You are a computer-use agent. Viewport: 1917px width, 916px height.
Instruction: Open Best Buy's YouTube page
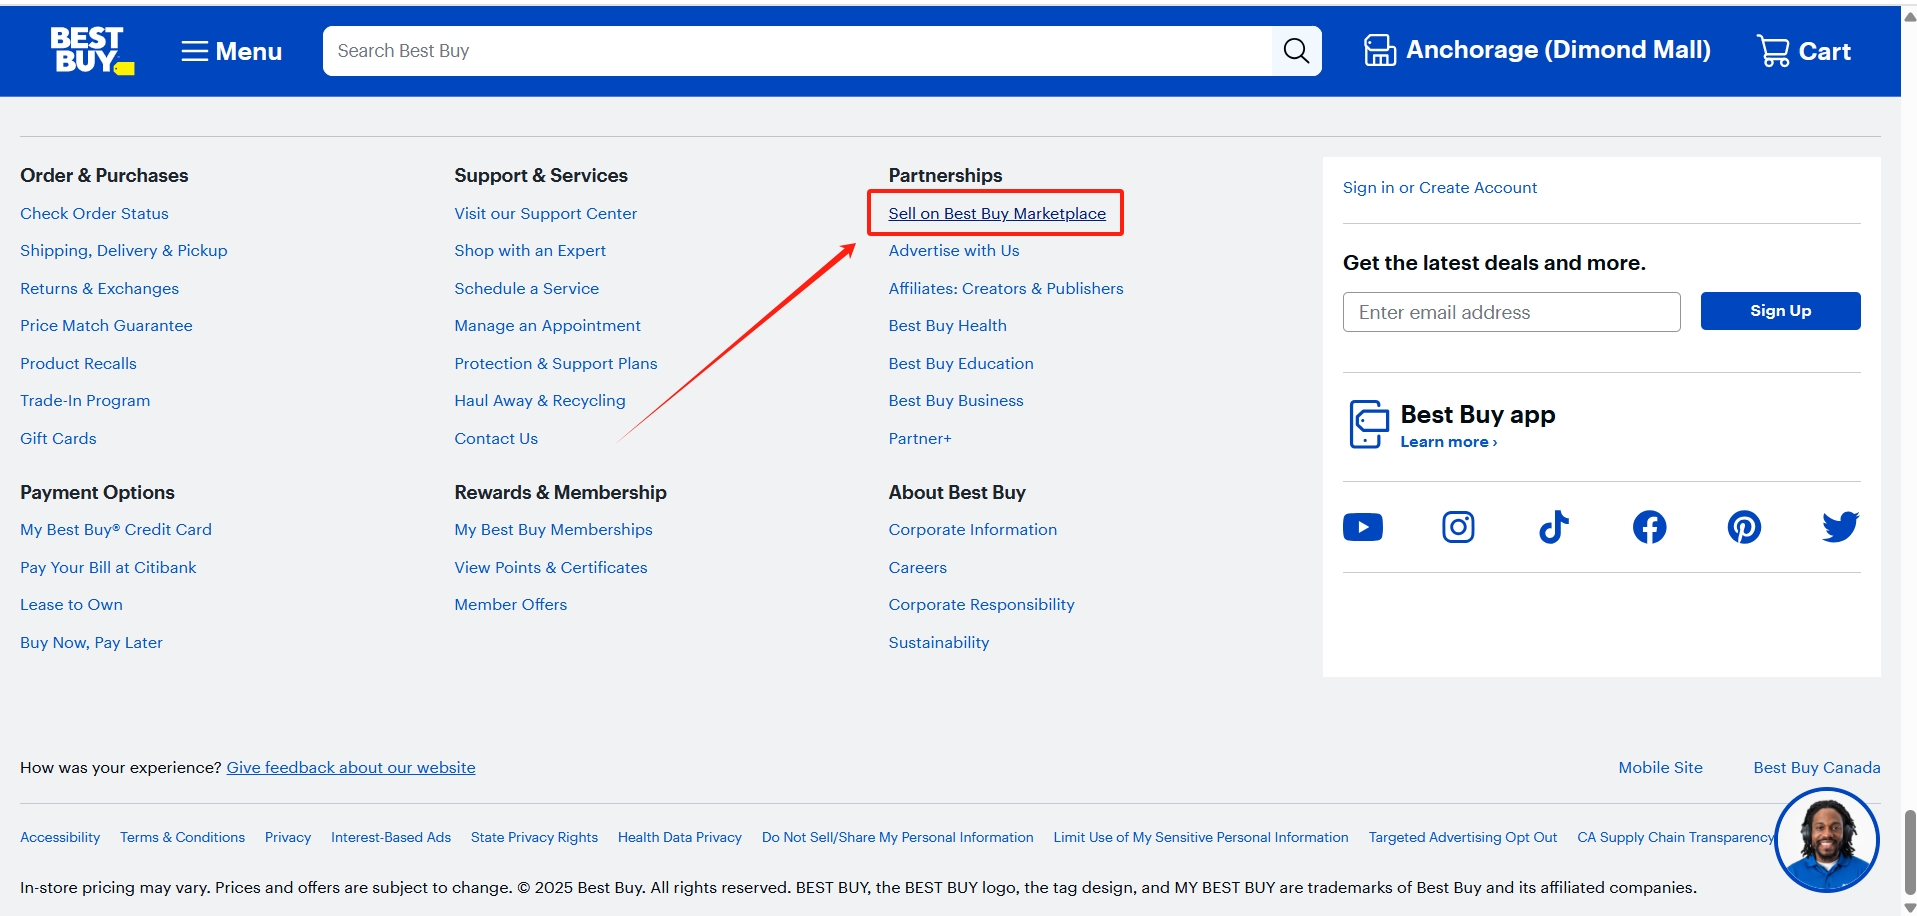click(1362, 527)
